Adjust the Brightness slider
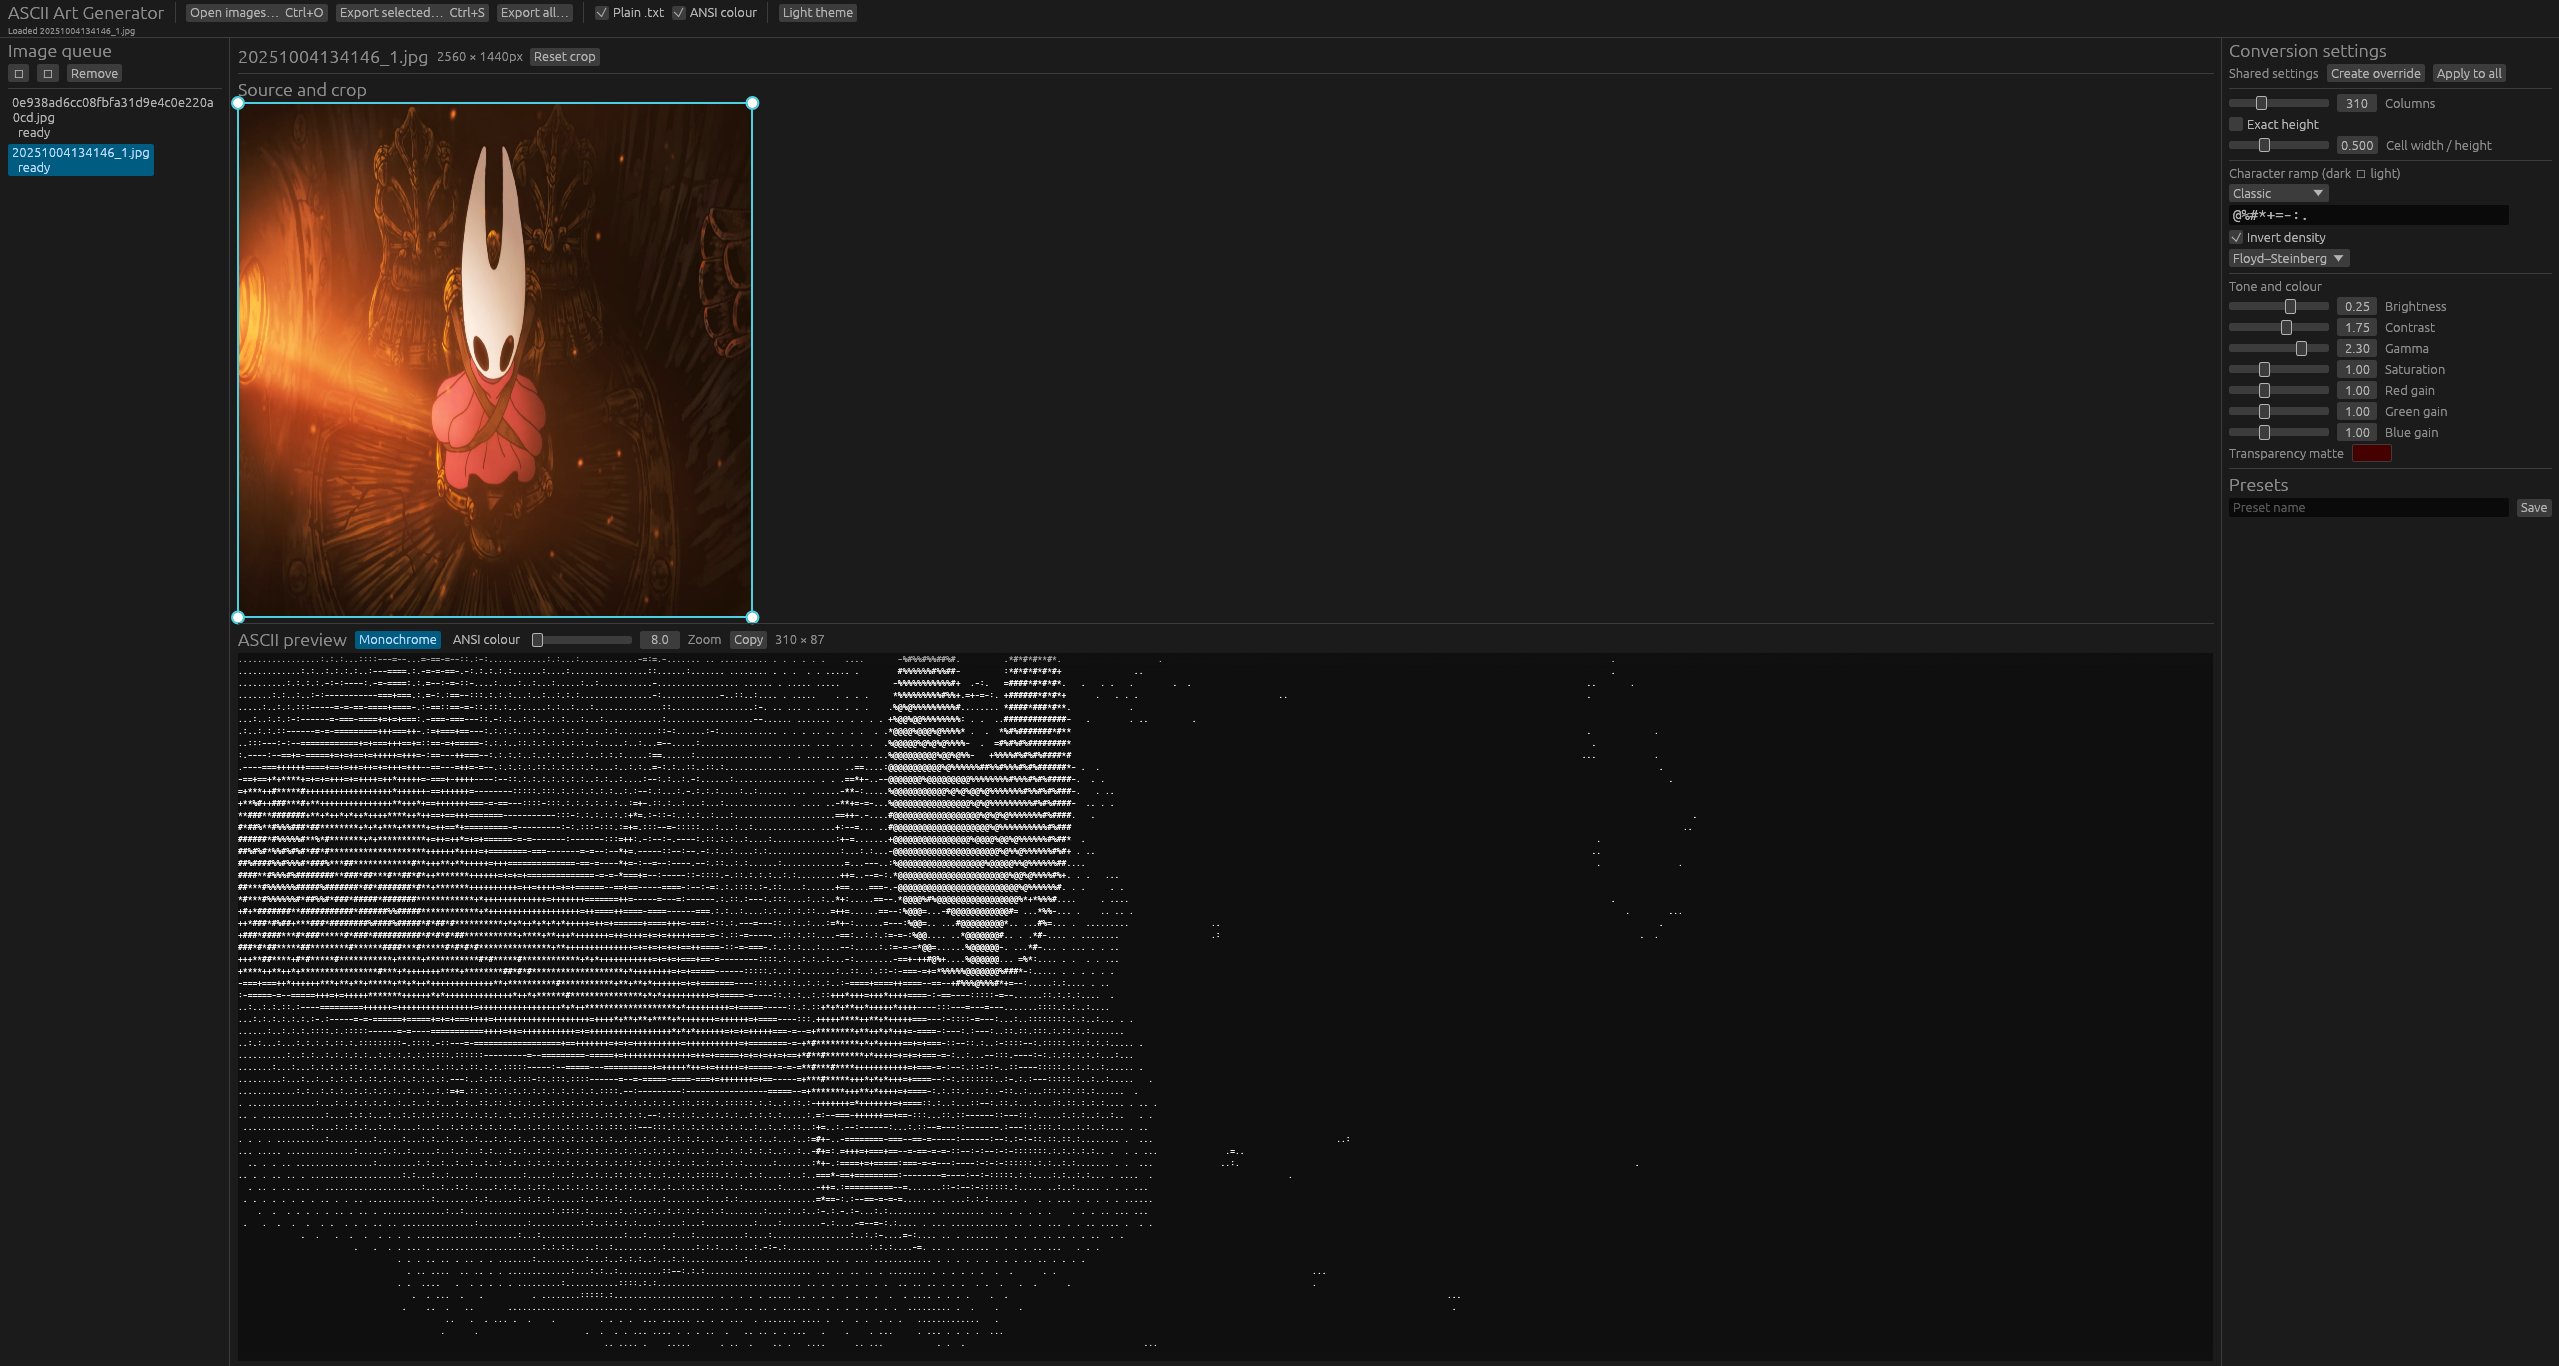 [2278, 306]
